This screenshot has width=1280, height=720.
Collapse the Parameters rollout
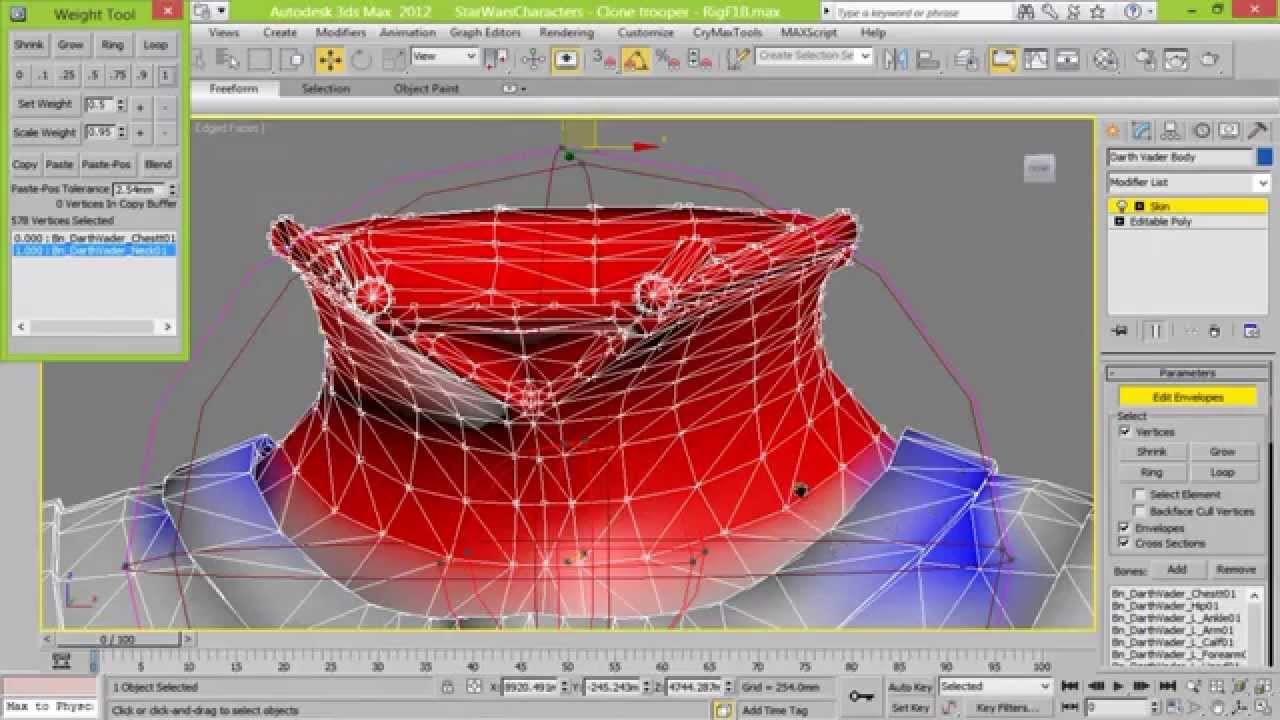click(1186, 373)
